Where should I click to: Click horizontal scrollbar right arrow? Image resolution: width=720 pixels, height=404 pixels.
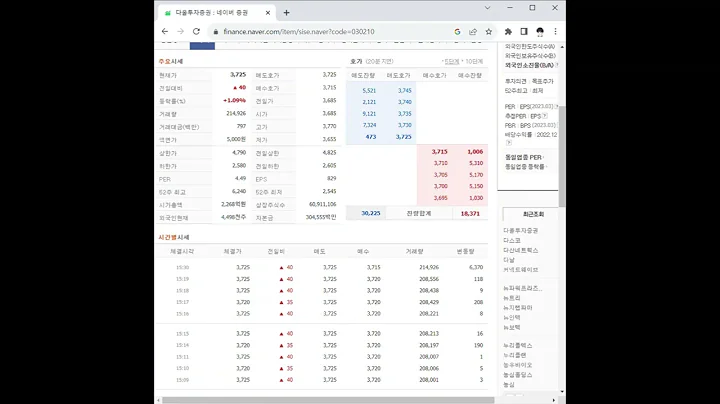point(553,400)
